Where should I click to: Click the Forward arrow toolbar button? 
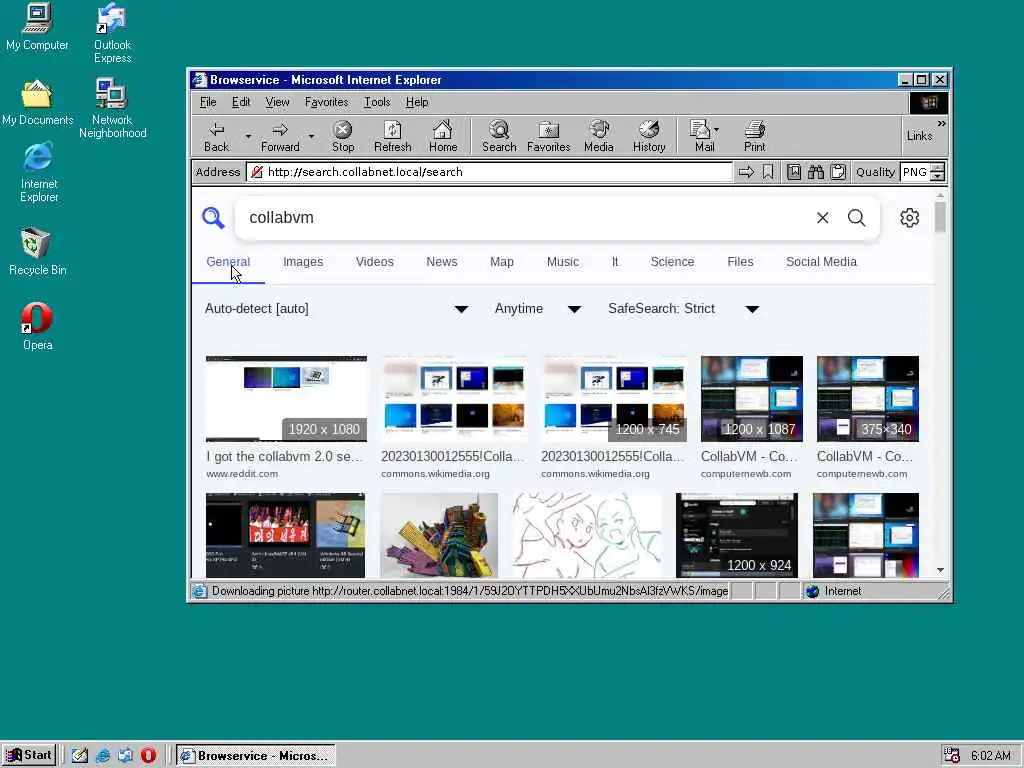(280, 136)
